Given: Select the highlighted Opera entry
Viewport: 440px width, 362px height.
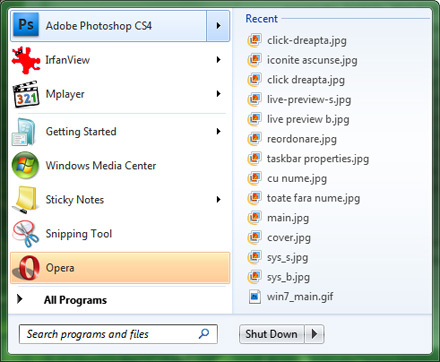Looking at the screenshot, I should [x=120, y=268].
